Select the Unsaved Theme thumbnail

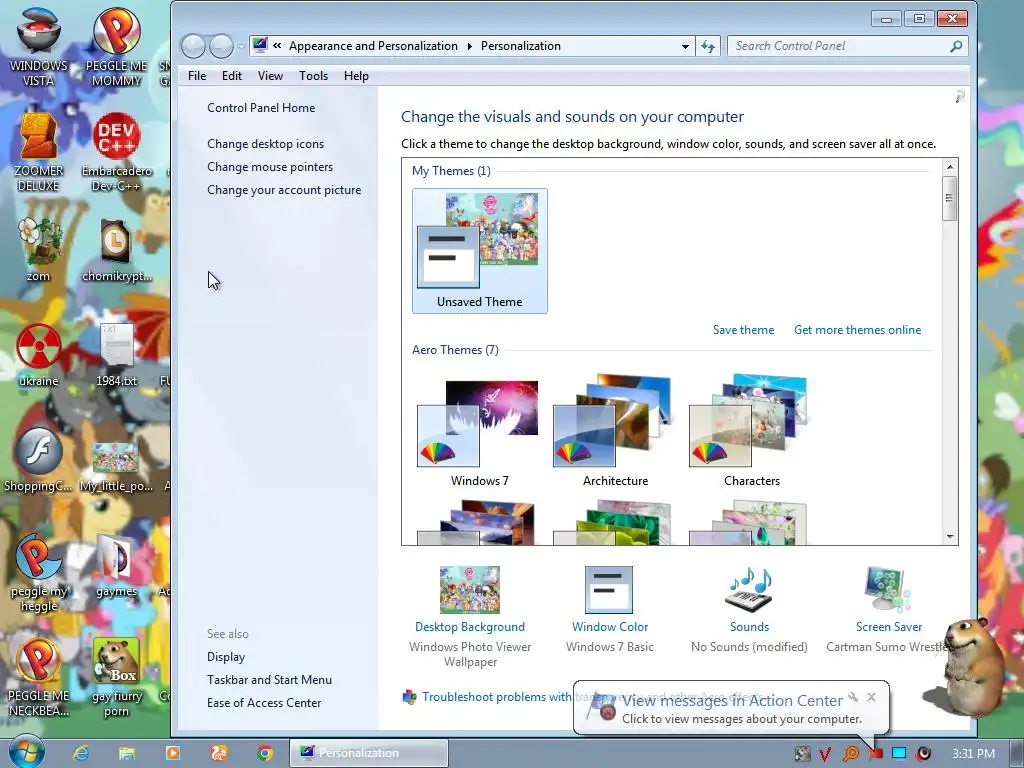pos(479,251)
